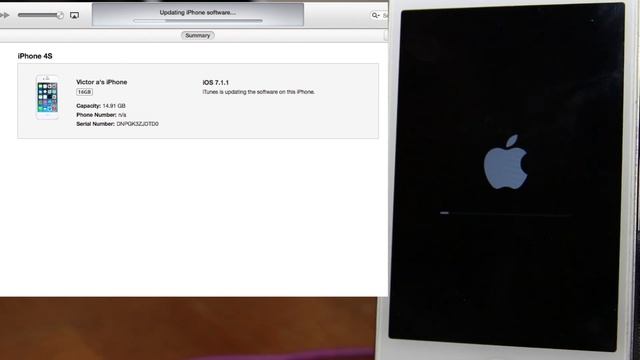
Task: Click the "Victor a's iPhone" device name
Action: coord(102,82)
